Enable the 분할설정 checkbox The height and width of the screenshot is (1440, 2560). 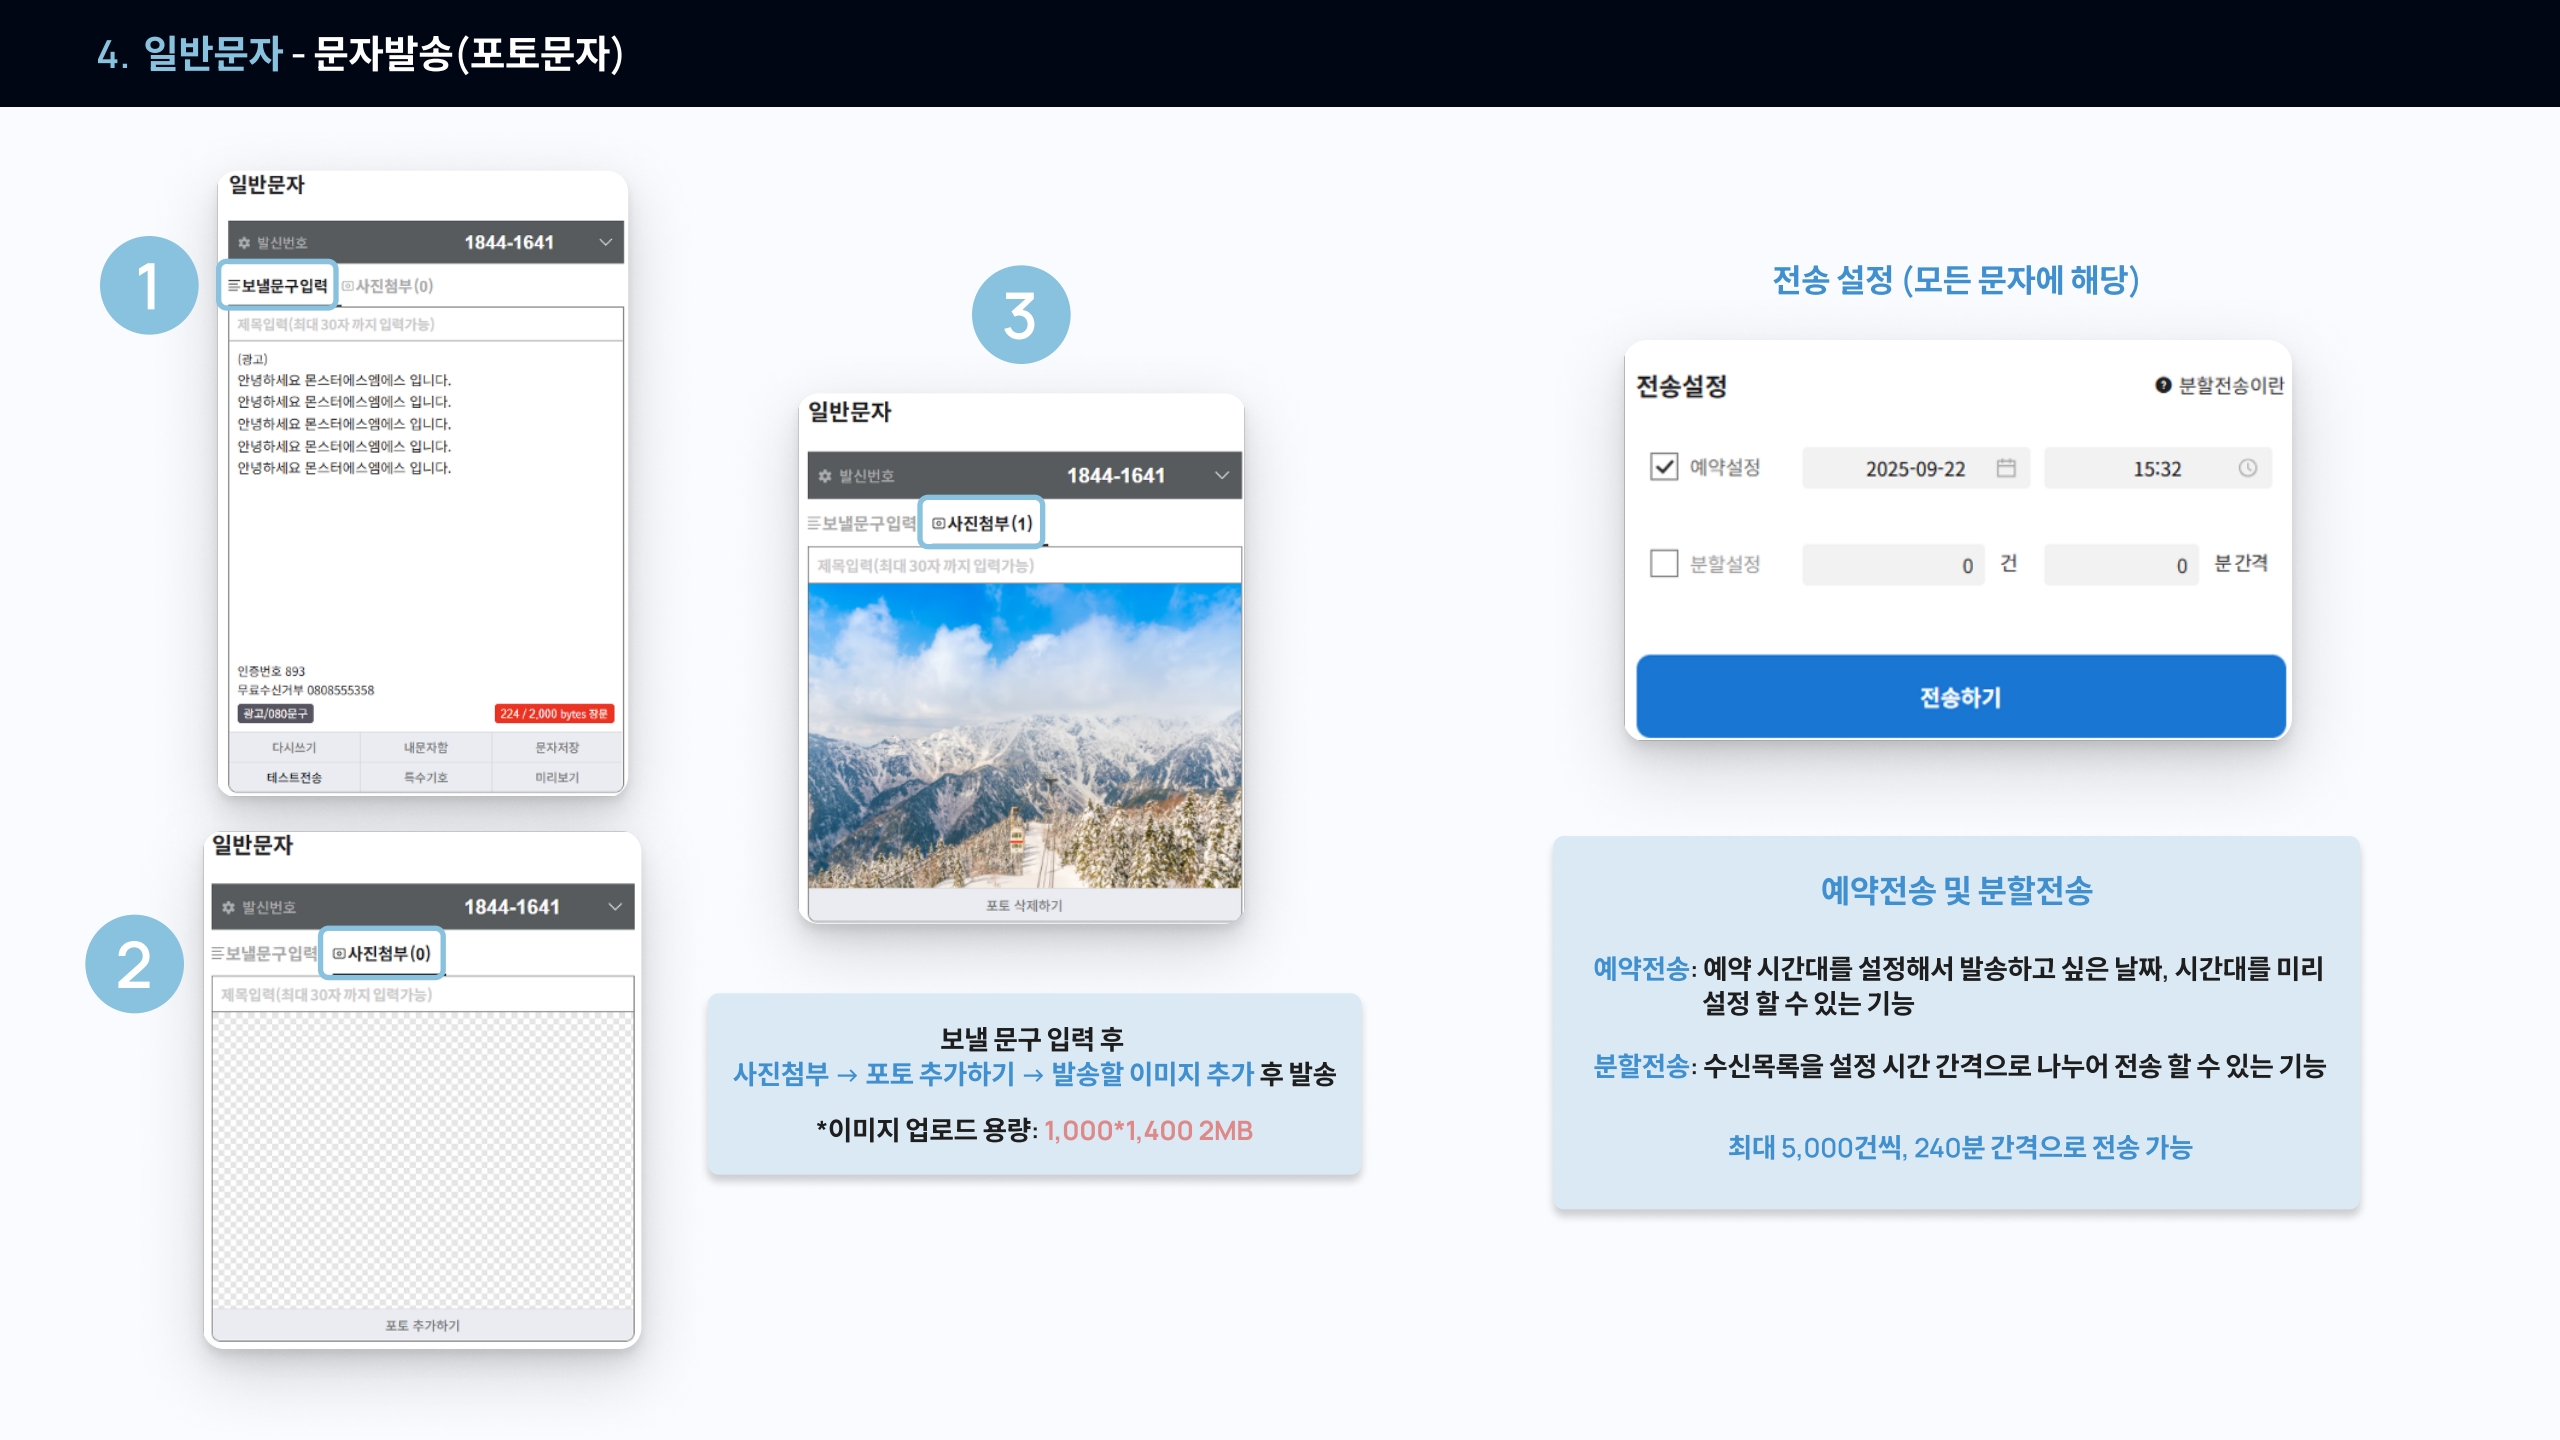pos(1664,563)
